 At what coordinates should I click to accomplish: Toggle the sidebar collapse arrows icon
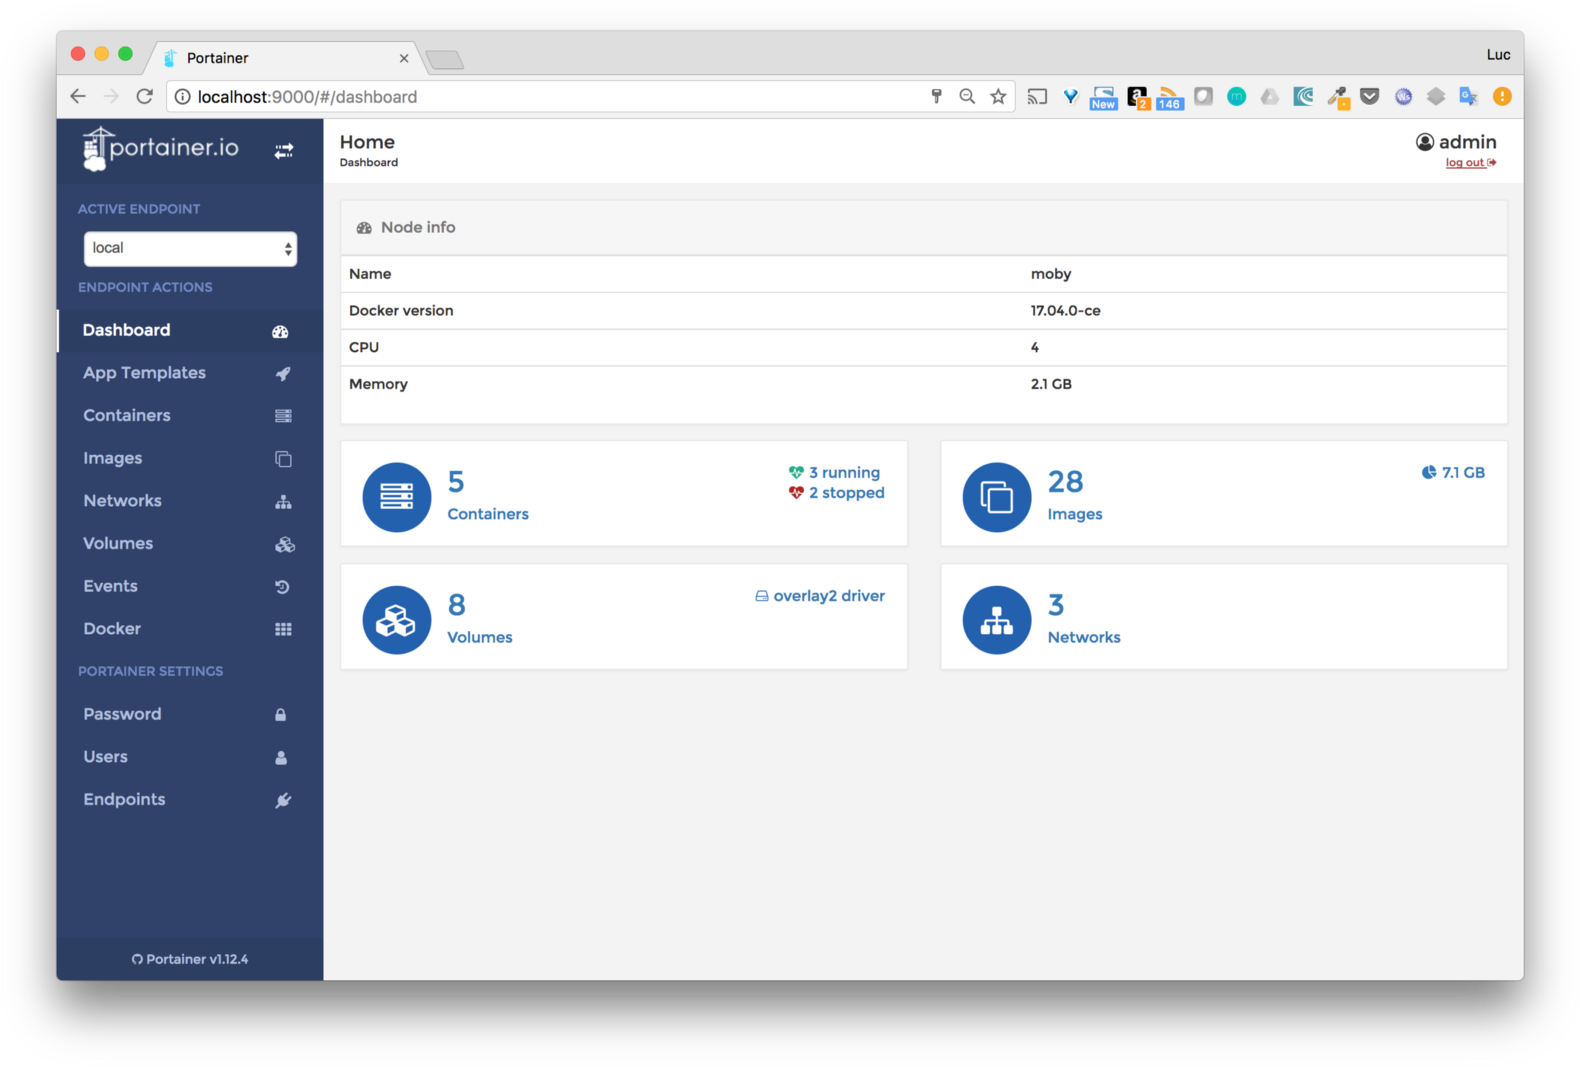click(x=284, y=150)
